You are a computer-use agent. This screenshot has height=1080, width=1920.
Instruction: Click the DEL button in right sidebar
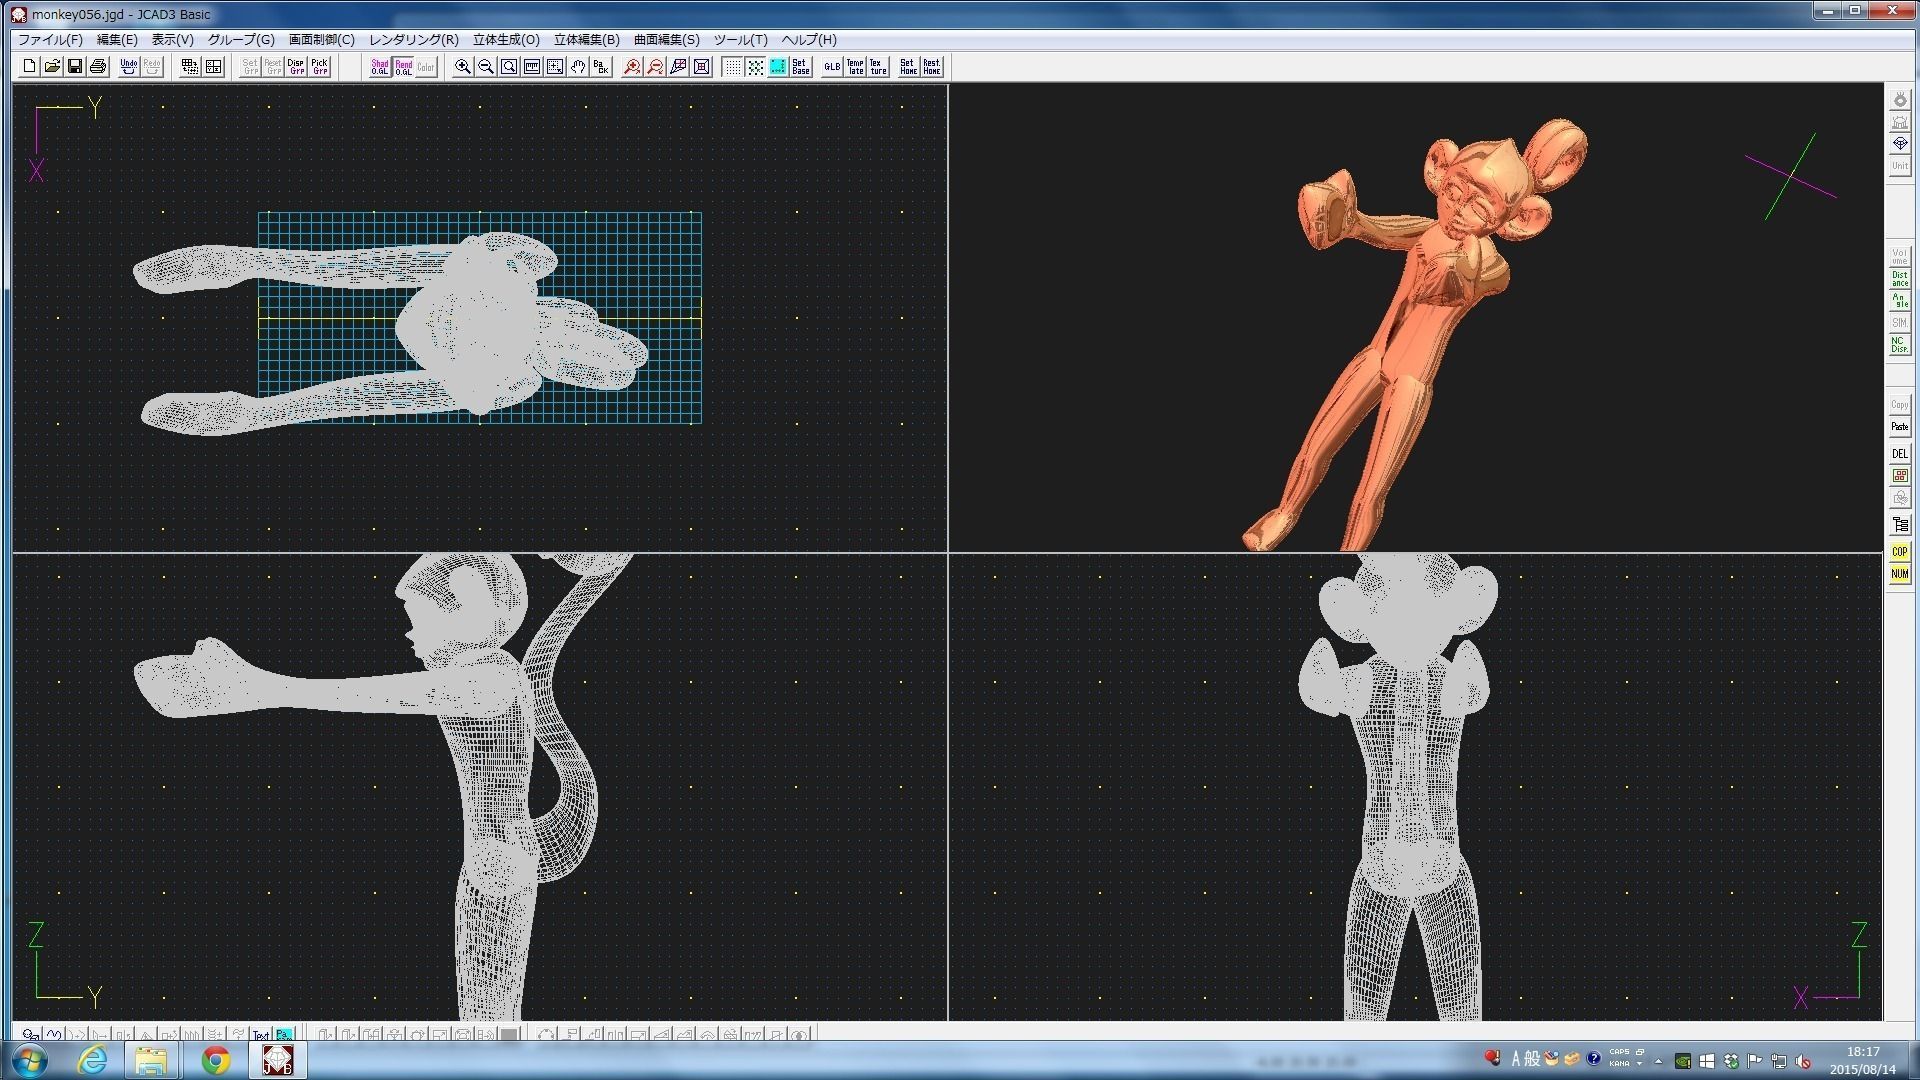(x=1899, y=453)
